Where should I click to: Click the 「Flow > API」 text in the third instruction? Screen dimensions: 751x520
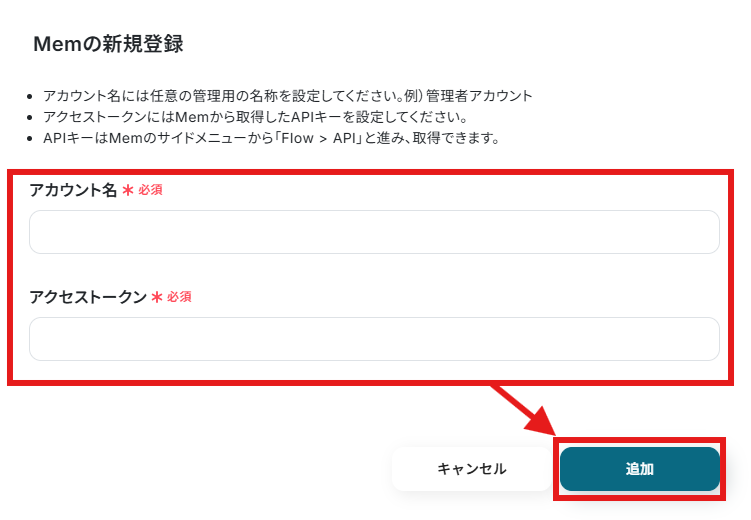tap(320, 138)
